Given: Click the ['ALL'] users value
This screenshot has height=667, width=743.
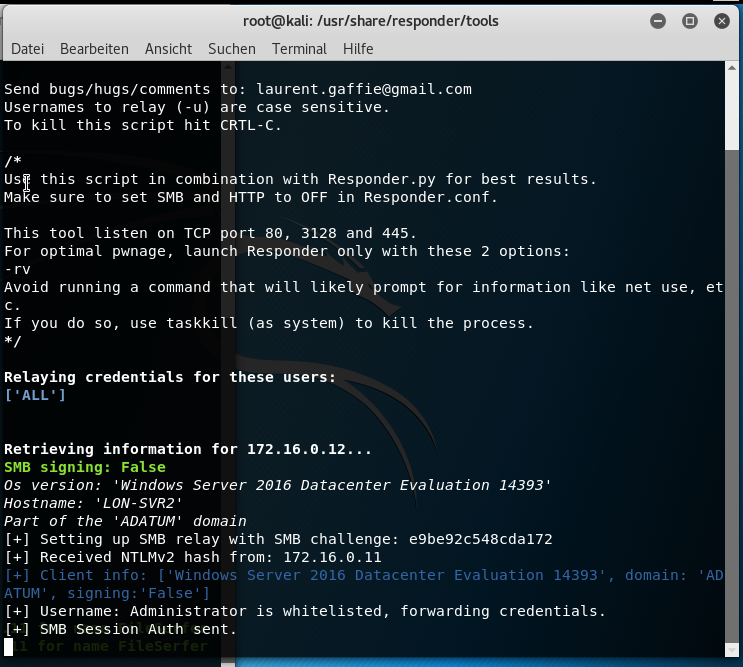Looking at the screenshot, I should pyautogui.click(x=35, y=395).
